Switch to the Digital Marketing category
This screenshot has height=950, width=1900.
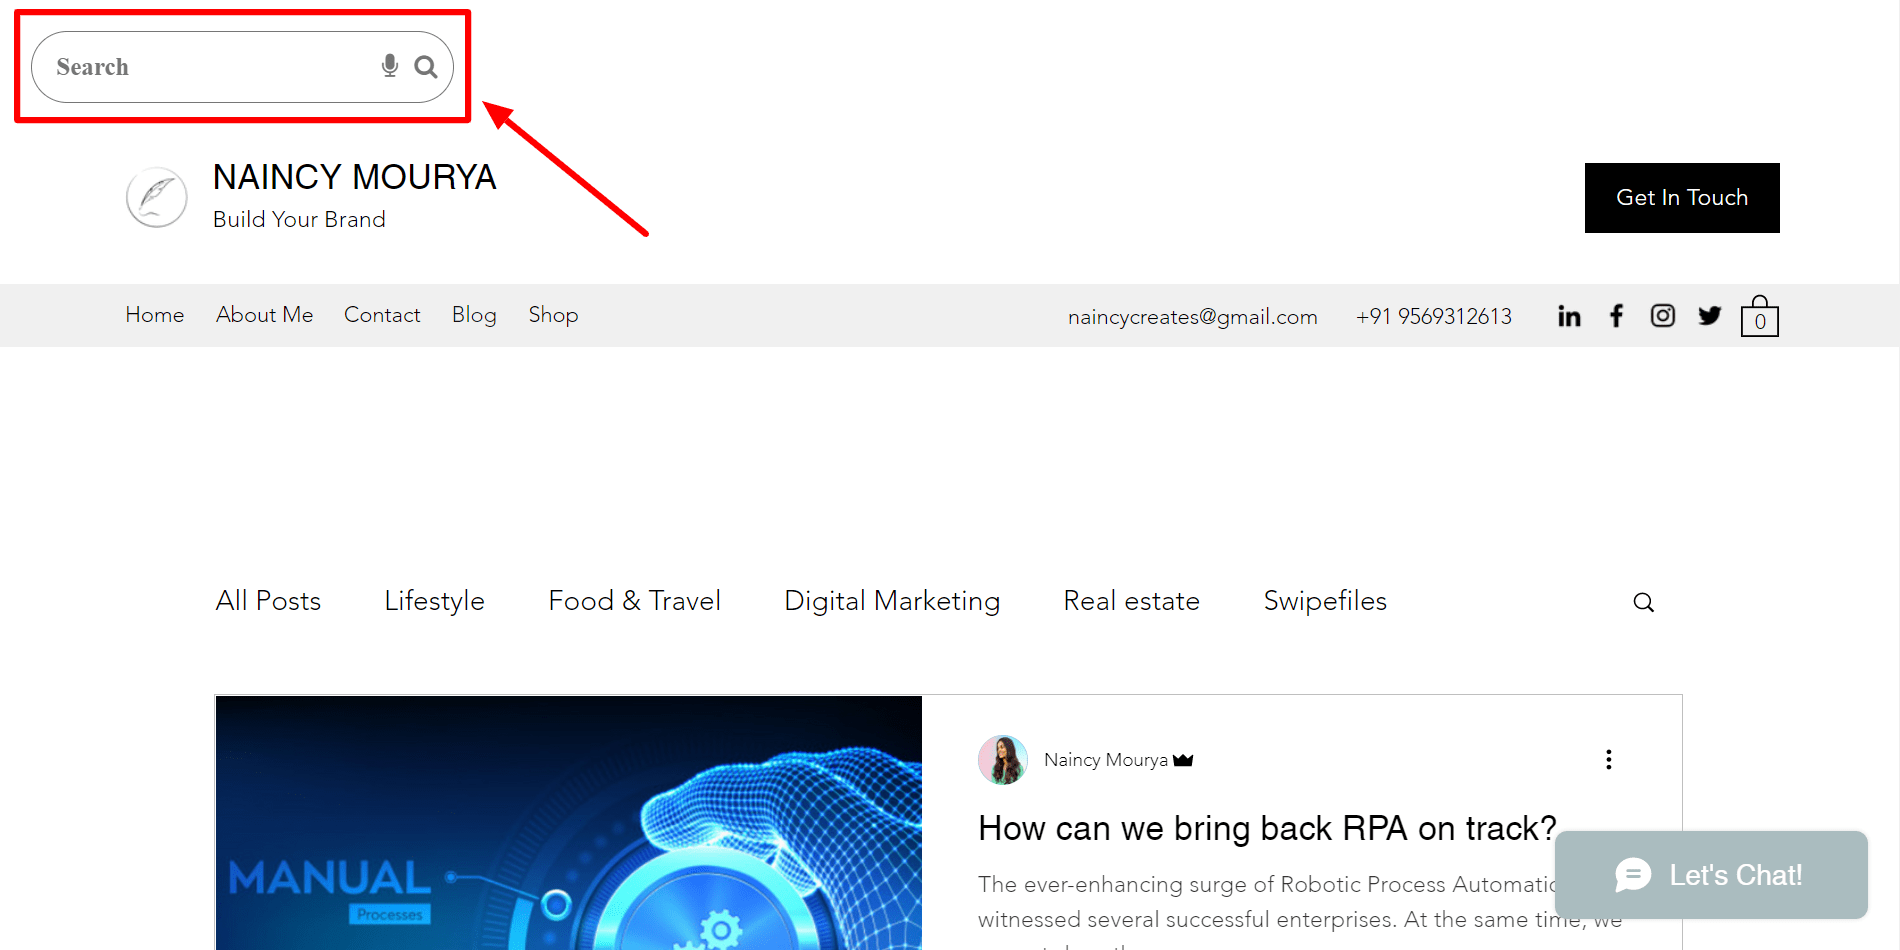tap(892, 601)
